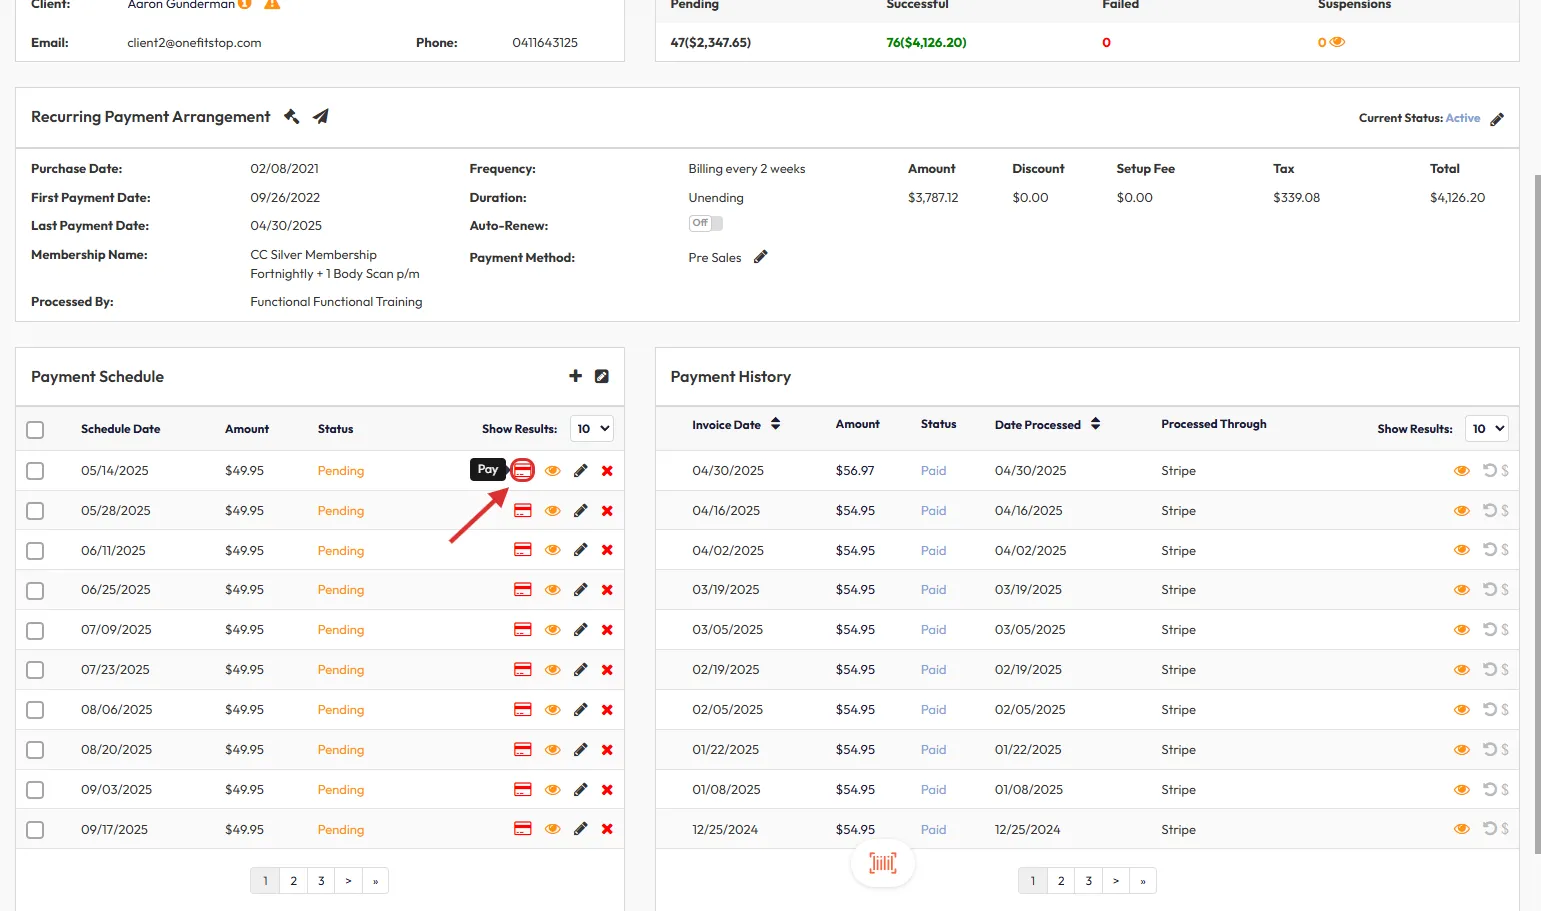Sort payment history by Invoice Date
The image size is (1541, 911).
775,424
